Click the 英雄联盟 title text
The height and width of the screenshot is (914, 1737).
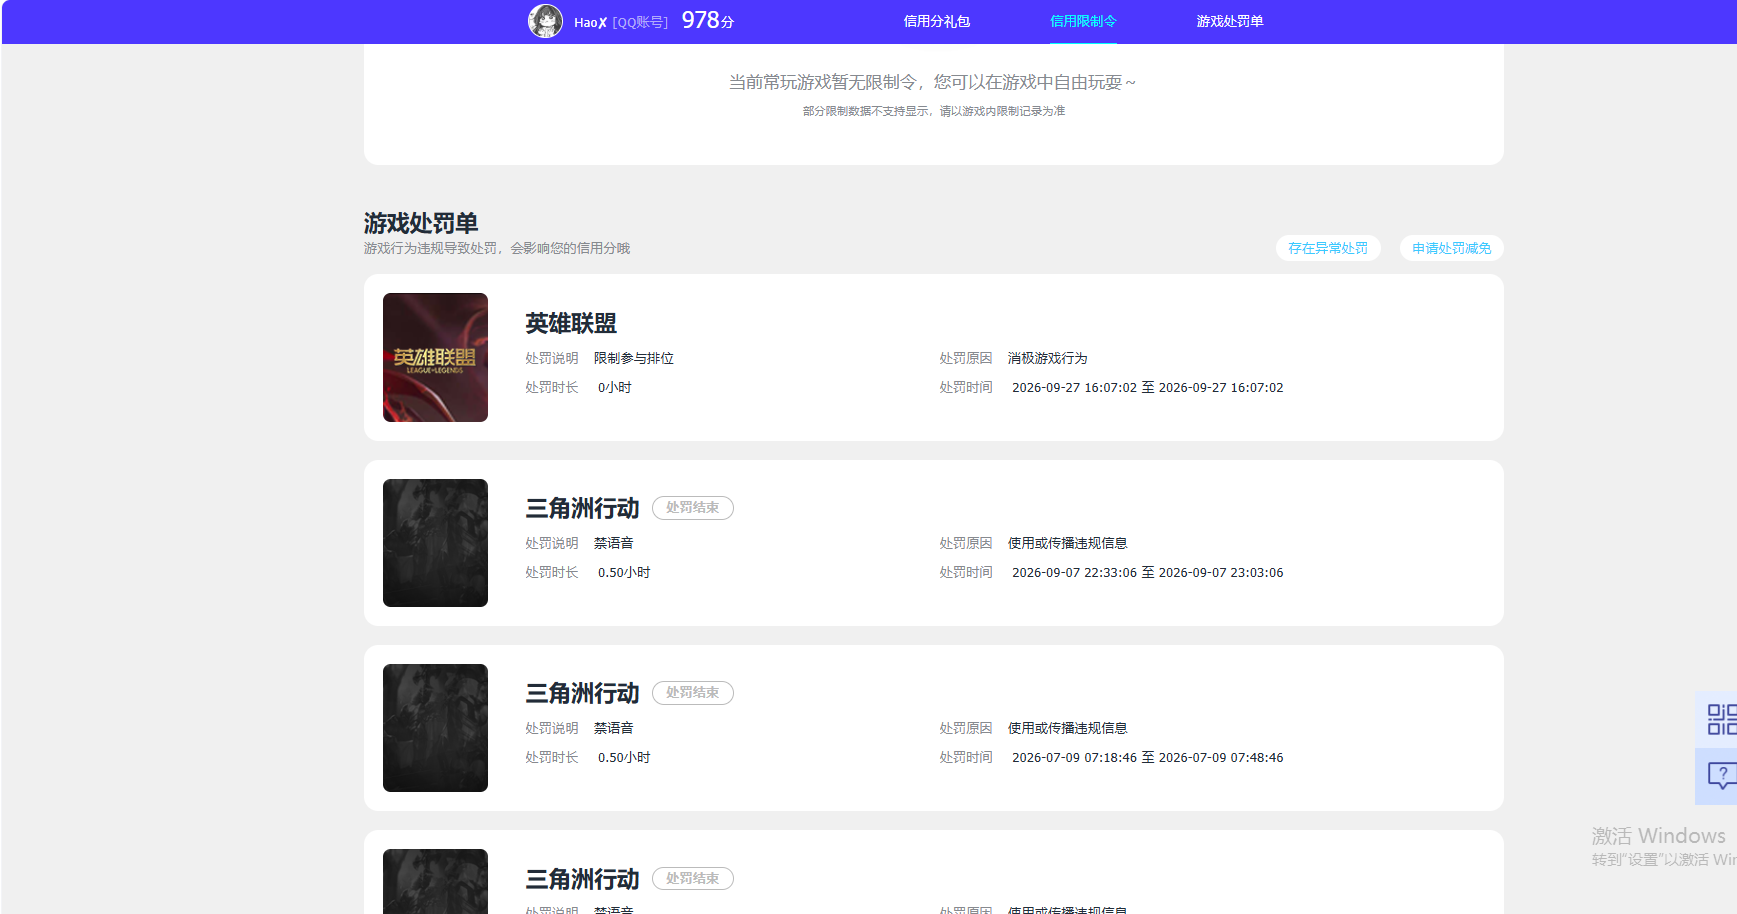pyautogui.click(x=571, y=323)
